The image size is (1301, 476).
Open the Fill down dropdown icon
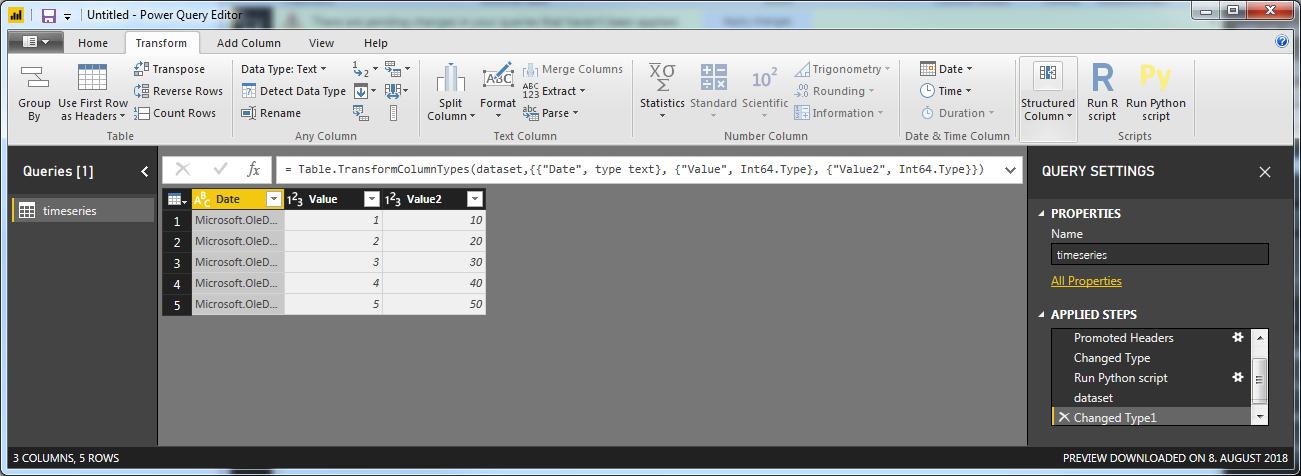[x=366, y=91]
